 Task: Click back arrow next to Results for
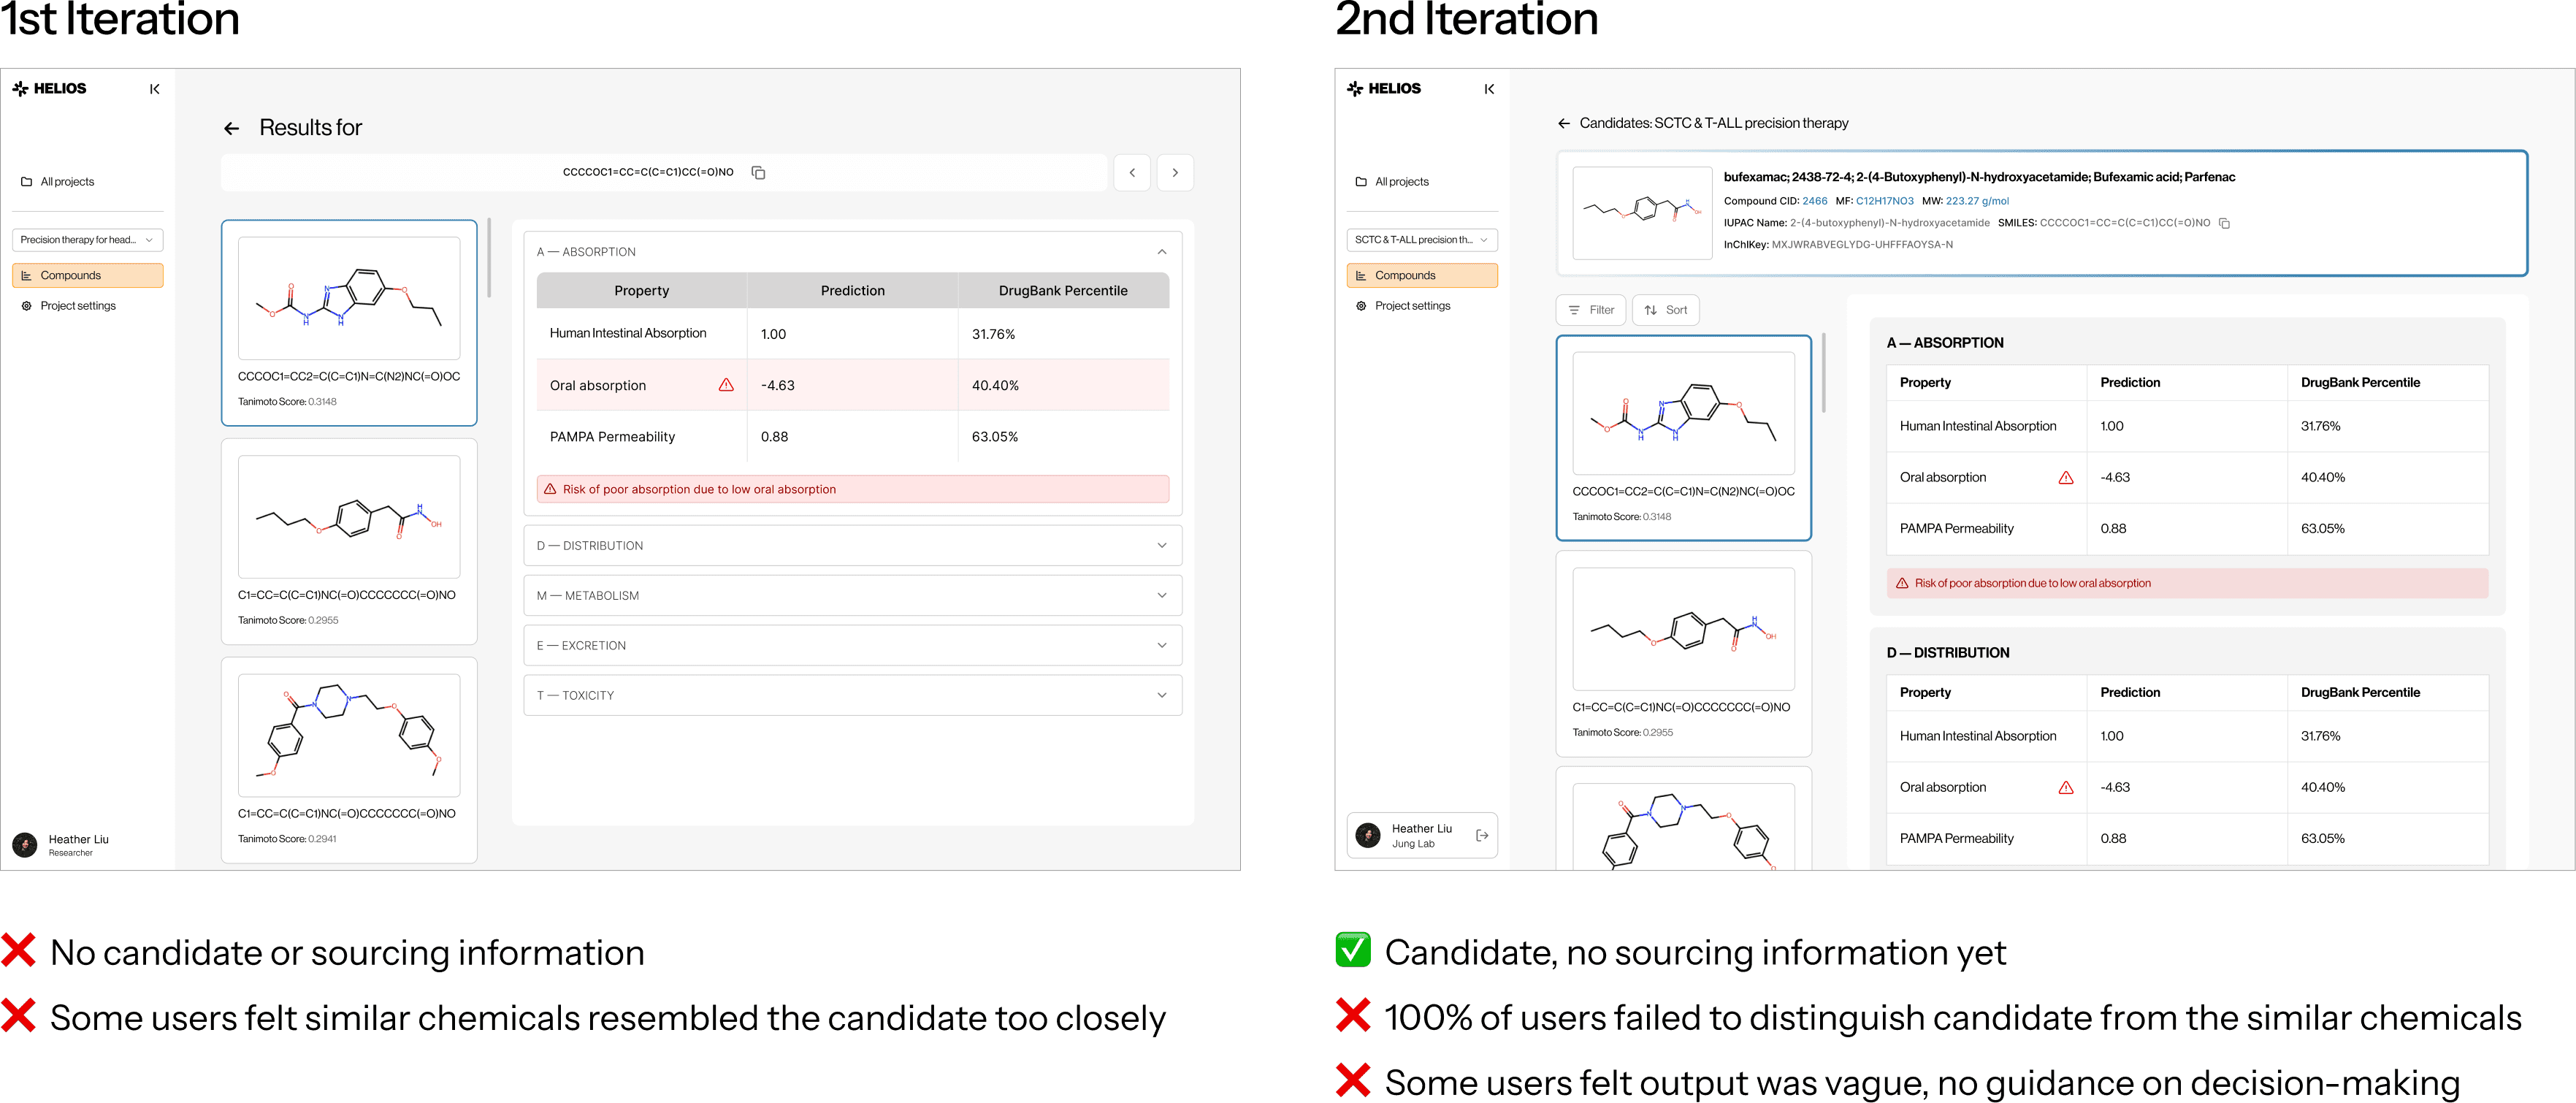point(231,129)
